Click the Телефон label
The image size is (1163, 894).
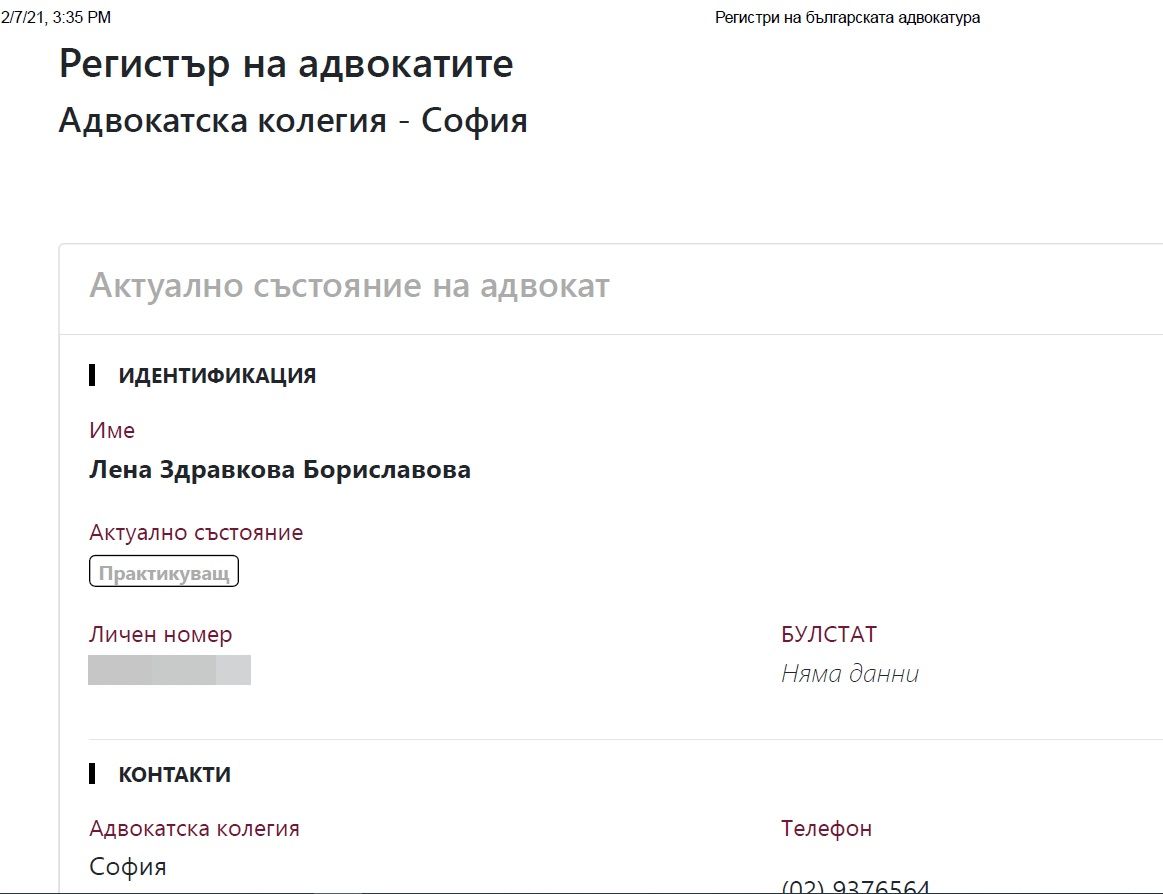[826, 828]
